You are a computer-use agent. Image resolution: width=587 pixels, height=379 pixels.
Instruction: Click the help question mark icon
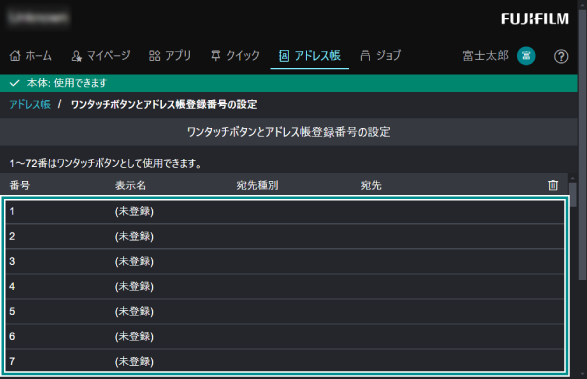[561, 57]
